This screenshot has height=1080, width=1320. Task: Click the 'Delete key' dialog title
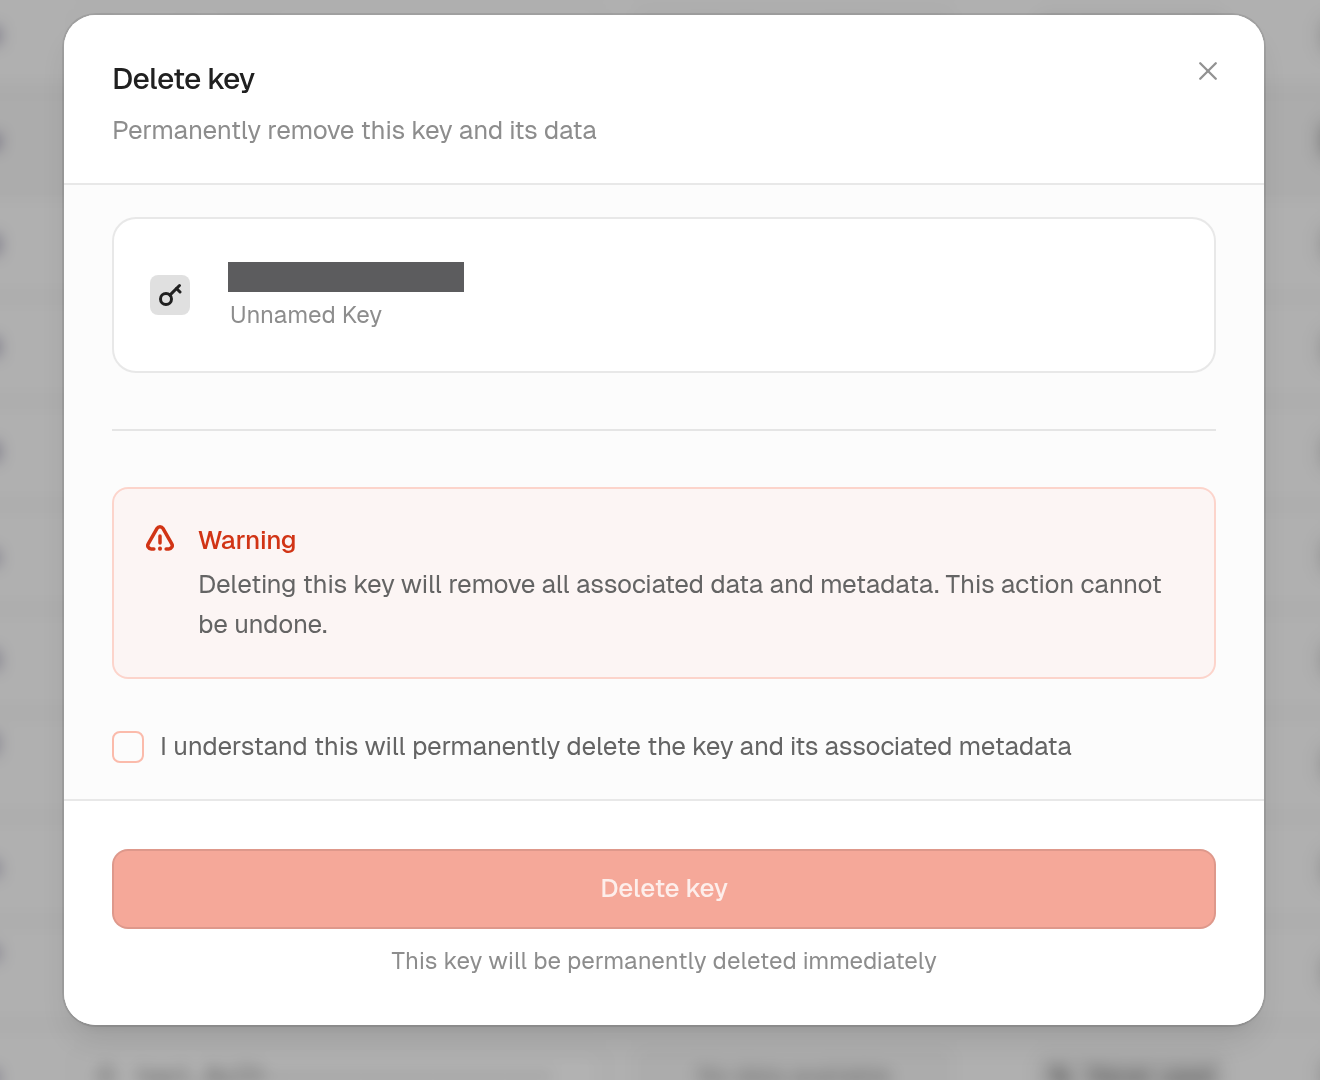coord(184,79)
